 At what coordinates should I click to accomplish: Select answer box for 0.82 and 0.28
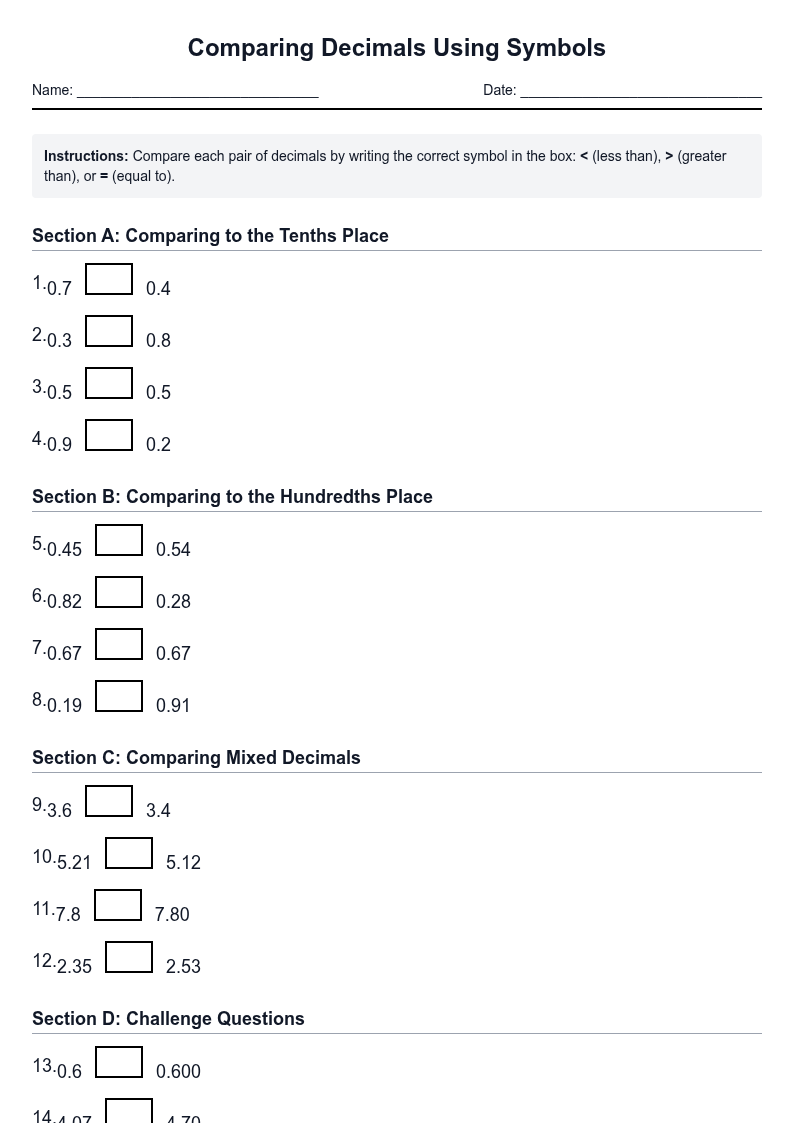[x=119, y=592]
